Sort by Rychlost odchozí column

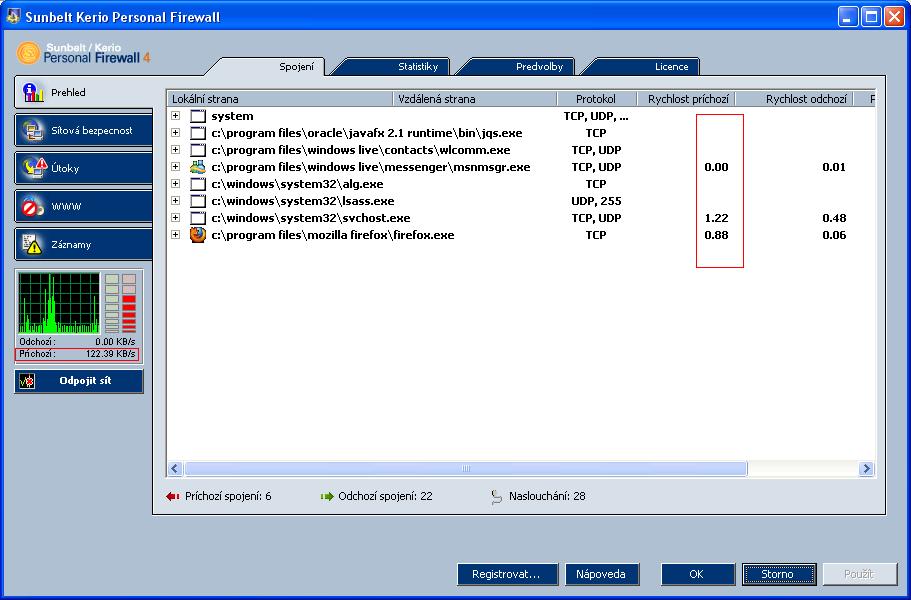[x=795, y=99]
